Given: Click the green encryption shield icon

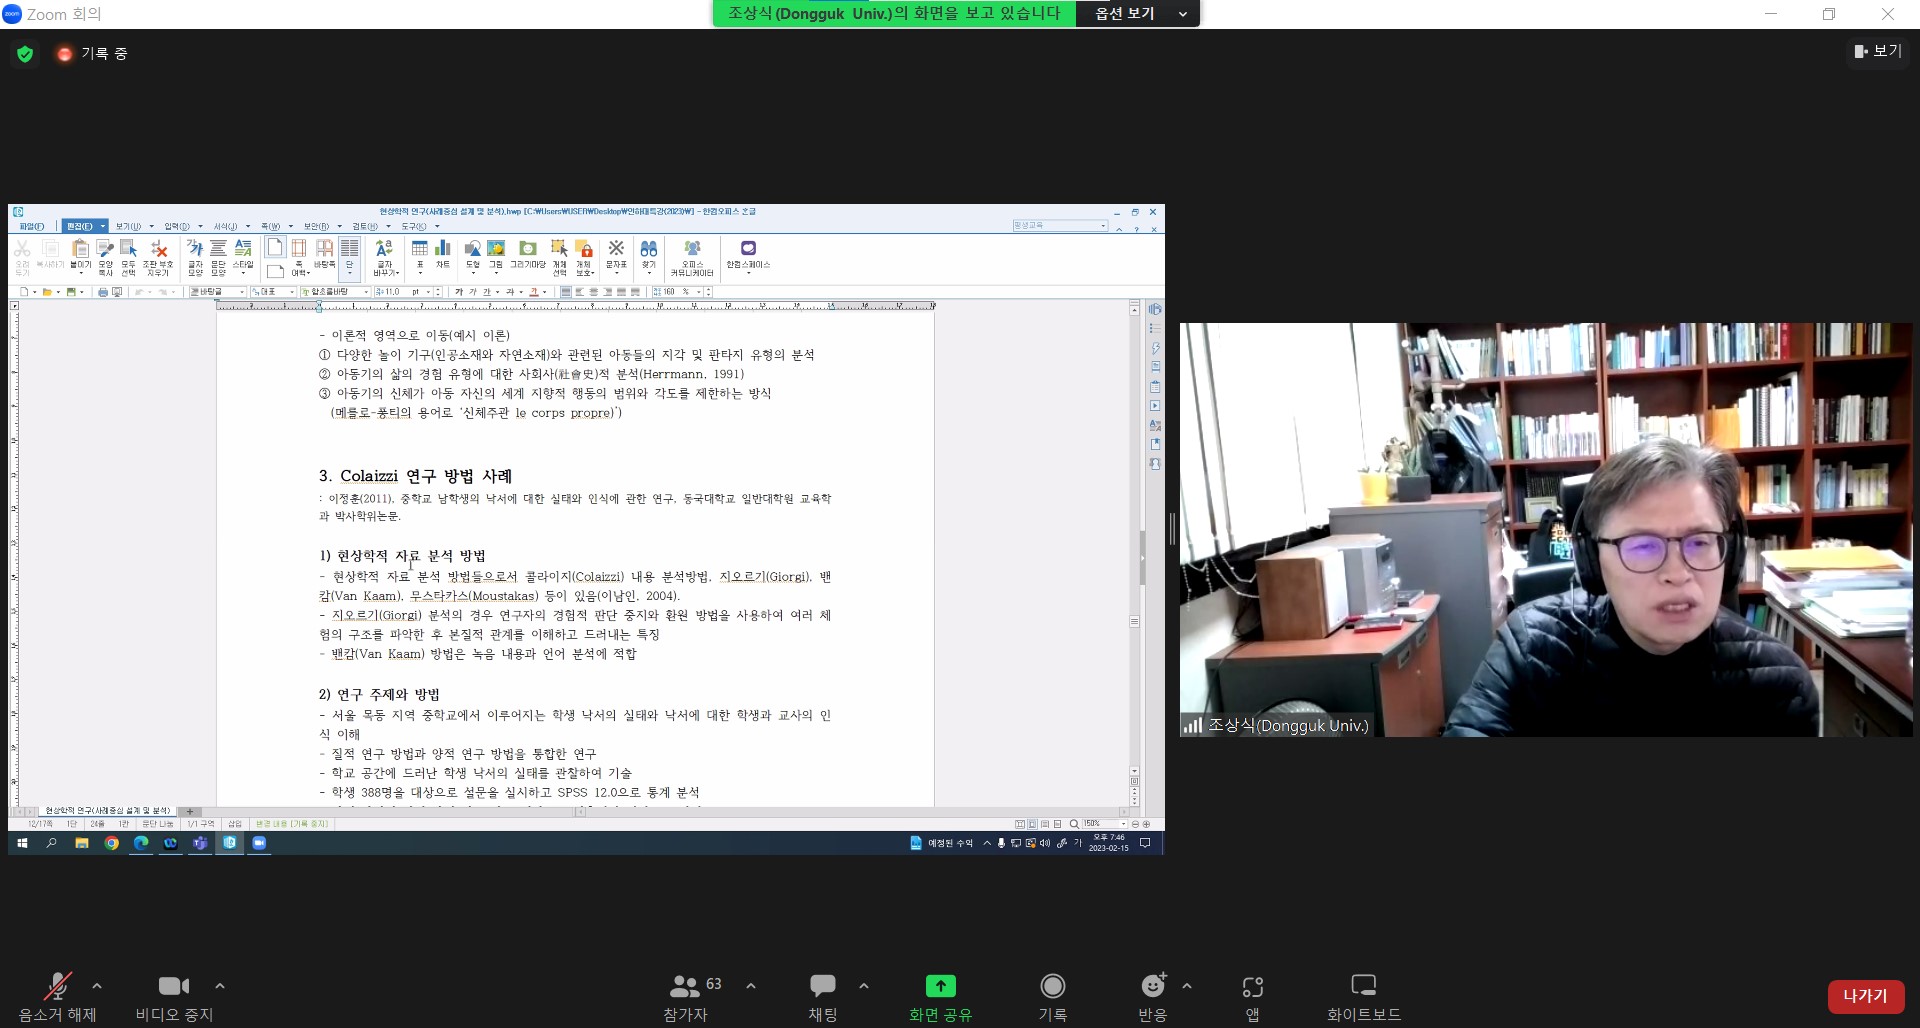Looking at the screenshot, I should (x=25, y=54).
